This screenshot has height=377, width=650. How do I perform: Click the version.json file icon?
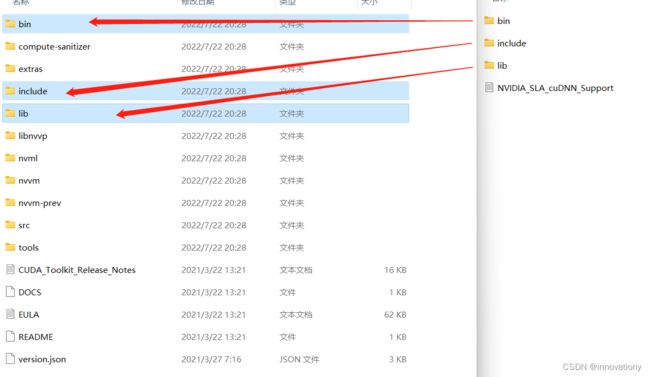click(x=10, y=359)
